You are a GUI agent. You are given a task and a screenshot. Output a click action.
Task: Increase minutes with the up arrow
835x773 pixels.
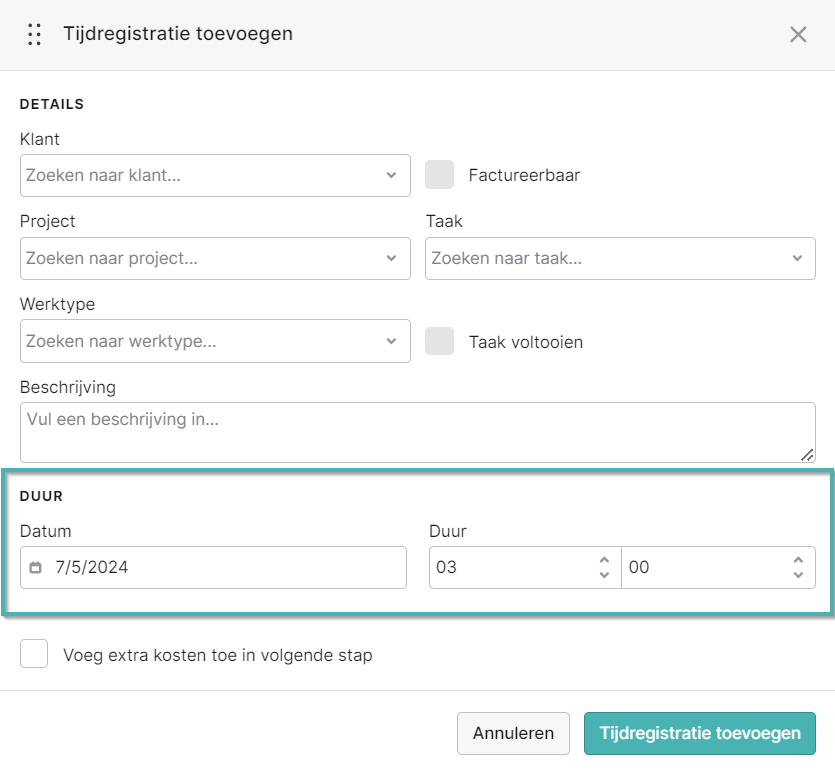[798, 560]
